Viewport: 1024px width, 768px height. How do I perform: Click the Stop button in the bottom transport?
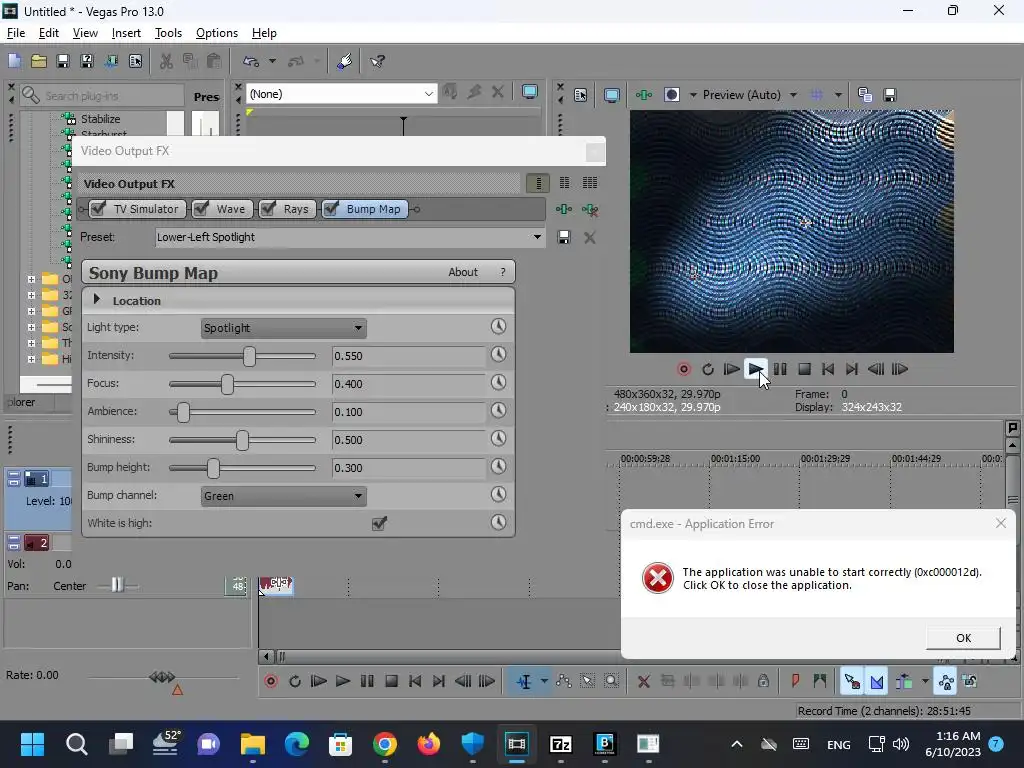pyautogui.click(x=392, y=682)
